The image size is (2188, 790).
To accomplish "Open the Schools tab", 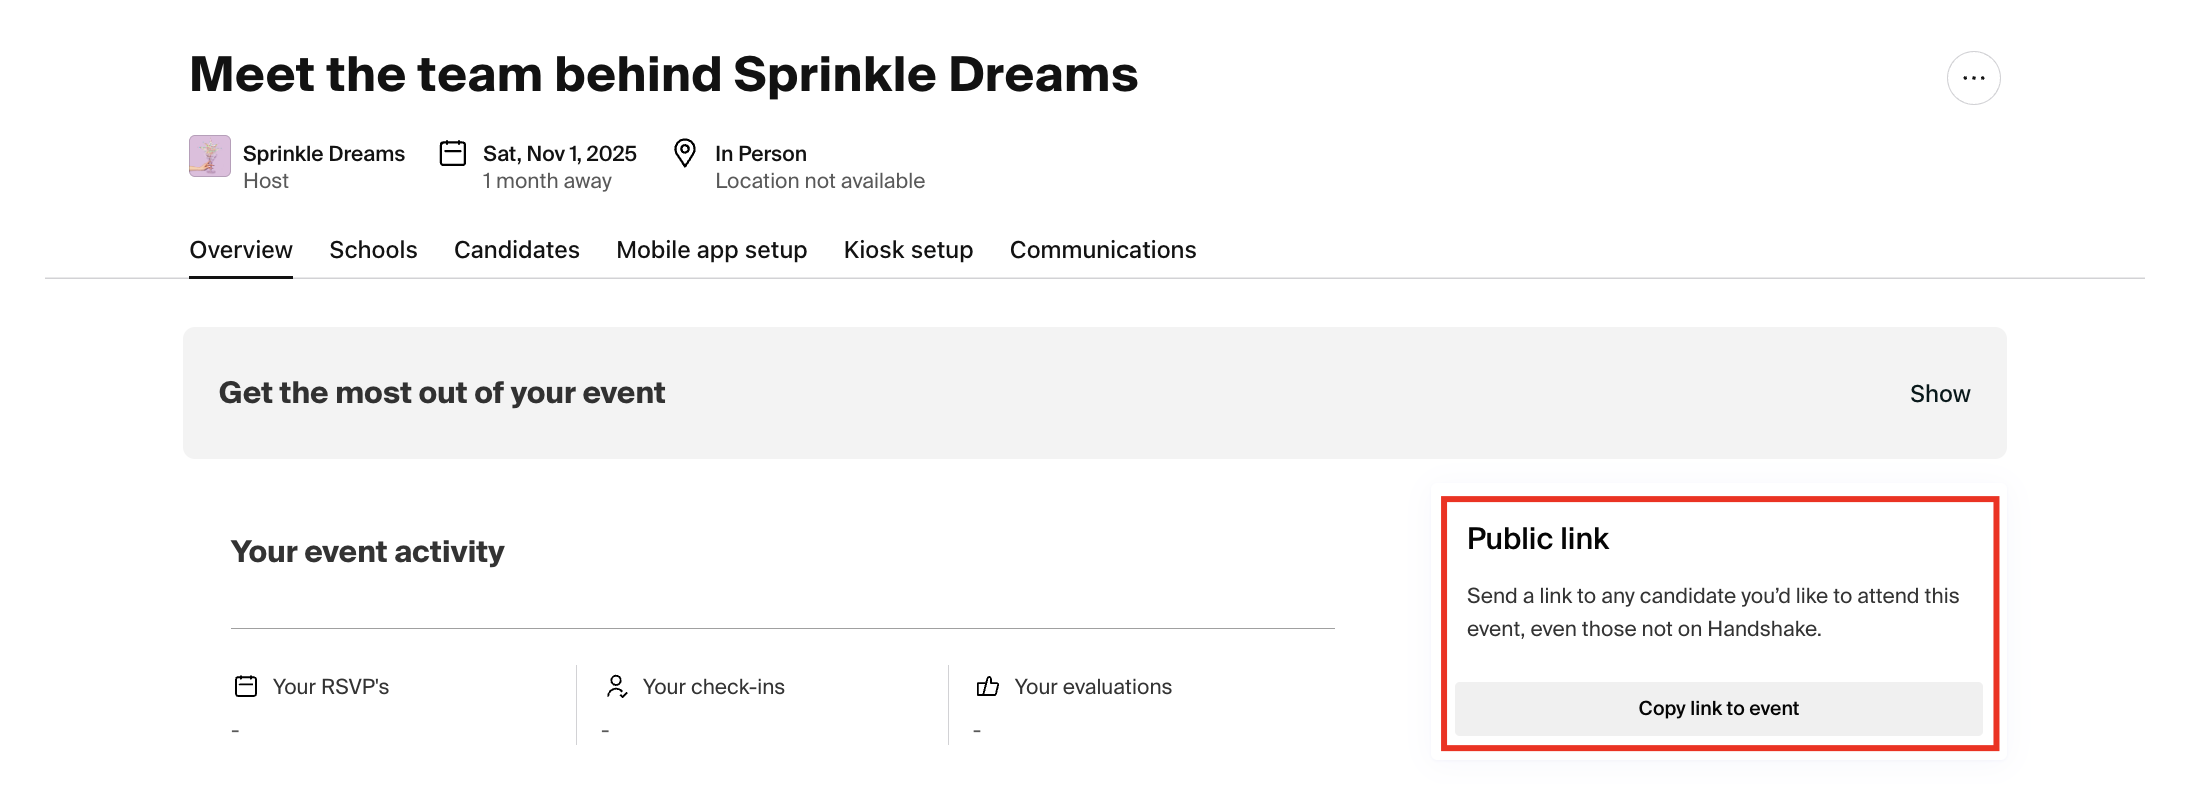I will (x=373, y=250).
